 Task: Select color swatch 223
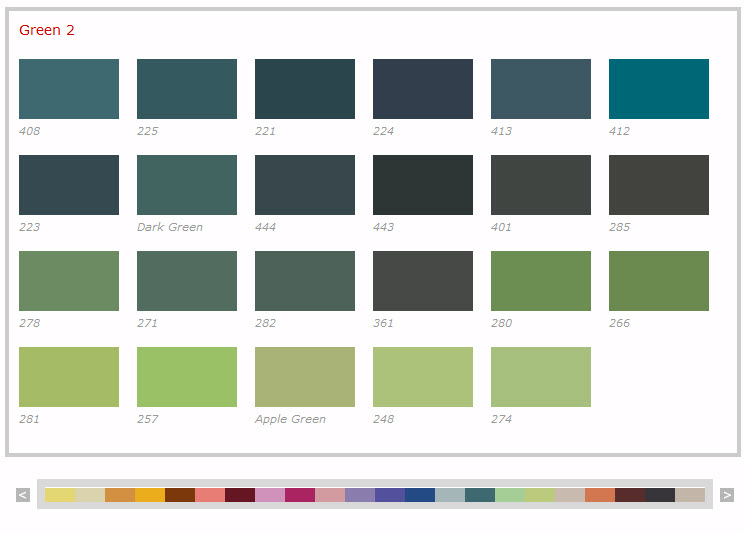tap(69, 185)
